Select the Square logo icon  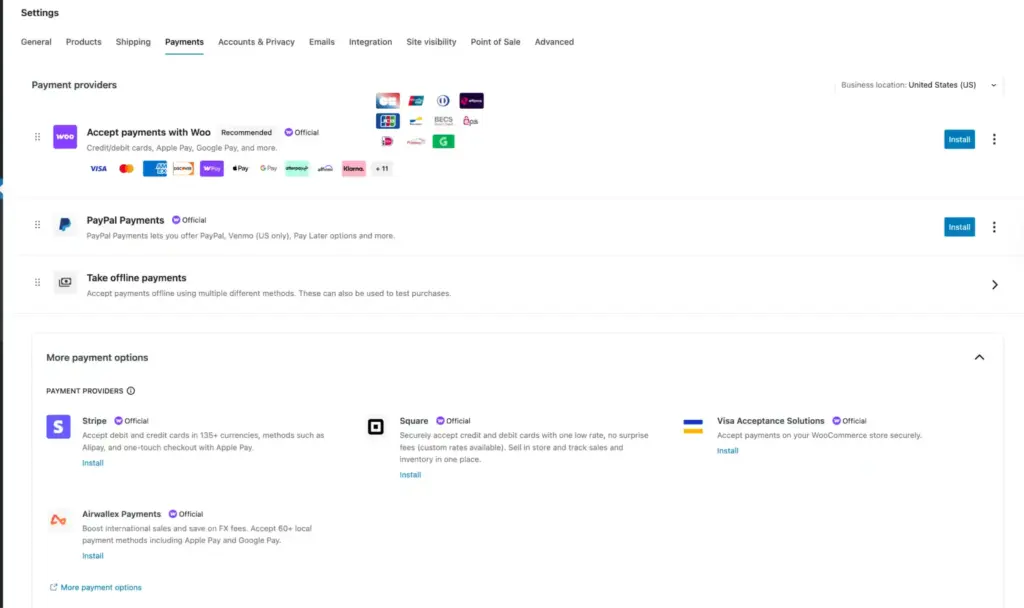pos(375,426)
